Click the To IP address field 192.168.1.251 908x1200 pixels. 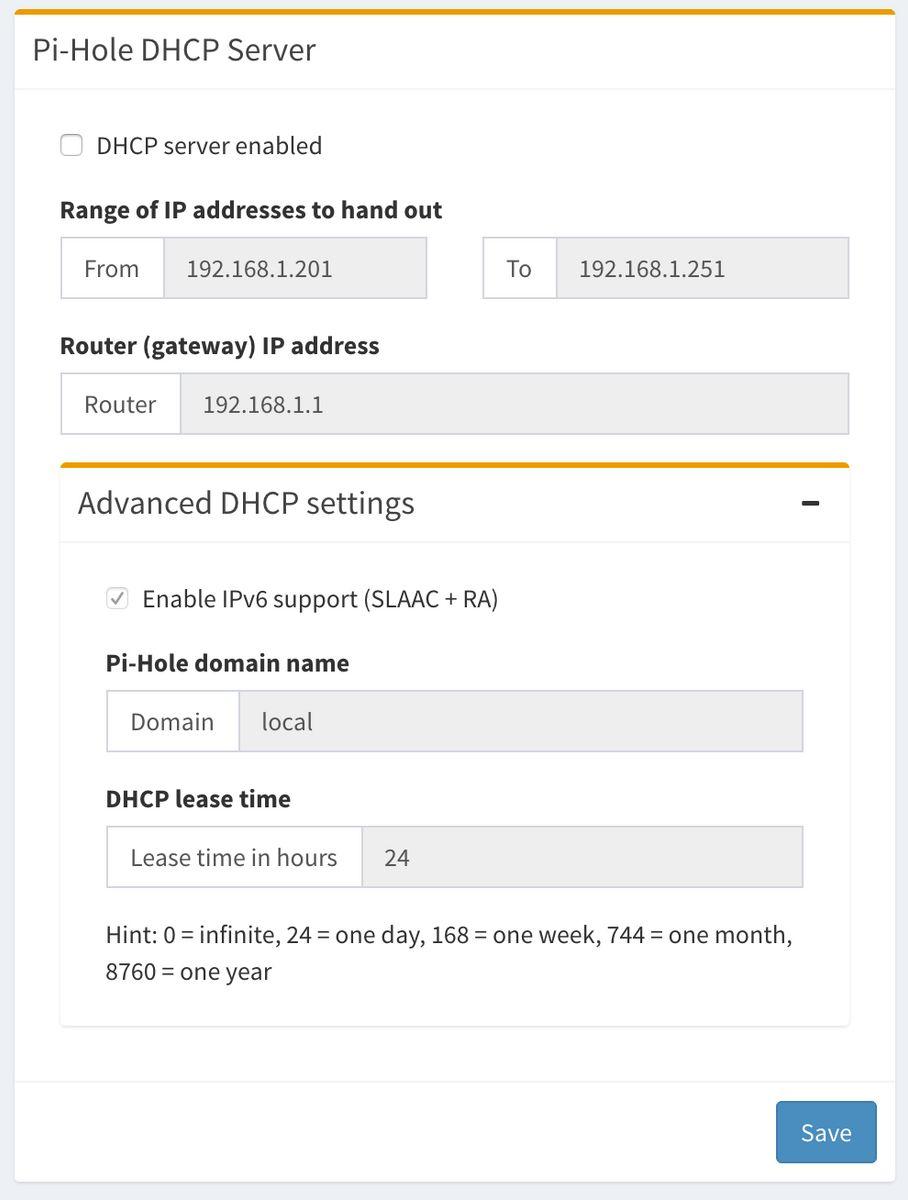(702, 268)
